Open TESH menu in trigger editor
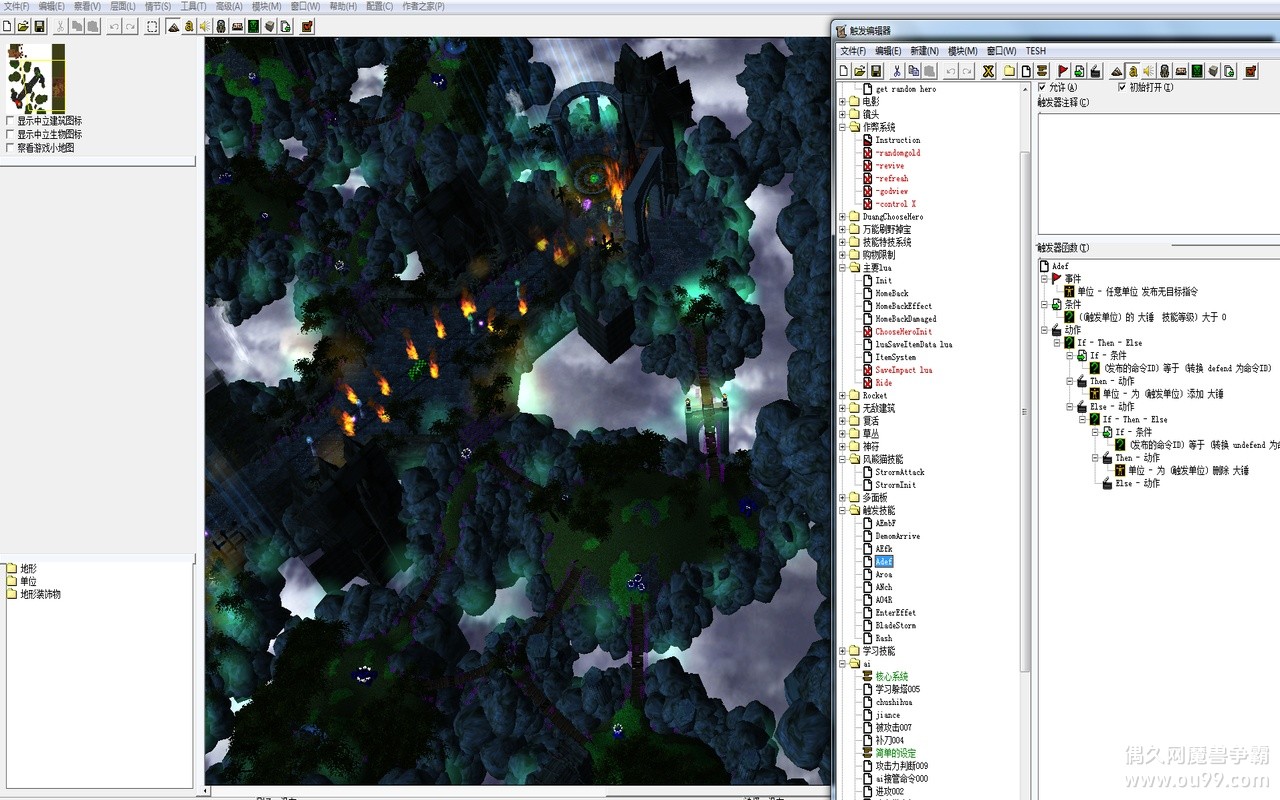Viewport: 1280px width, 800px height. 1035,51
